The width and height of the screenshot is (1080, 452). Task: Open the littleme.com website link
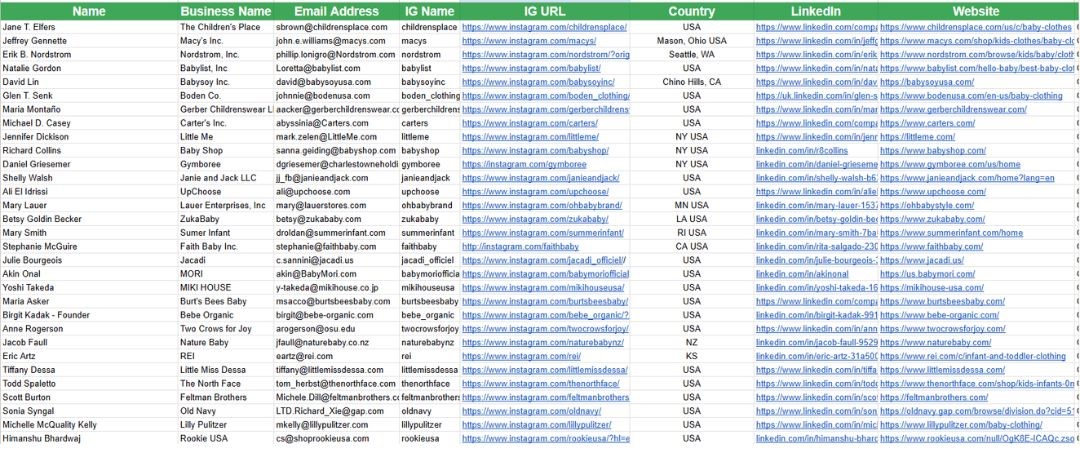pyautogui.click(x=917, y=137)
